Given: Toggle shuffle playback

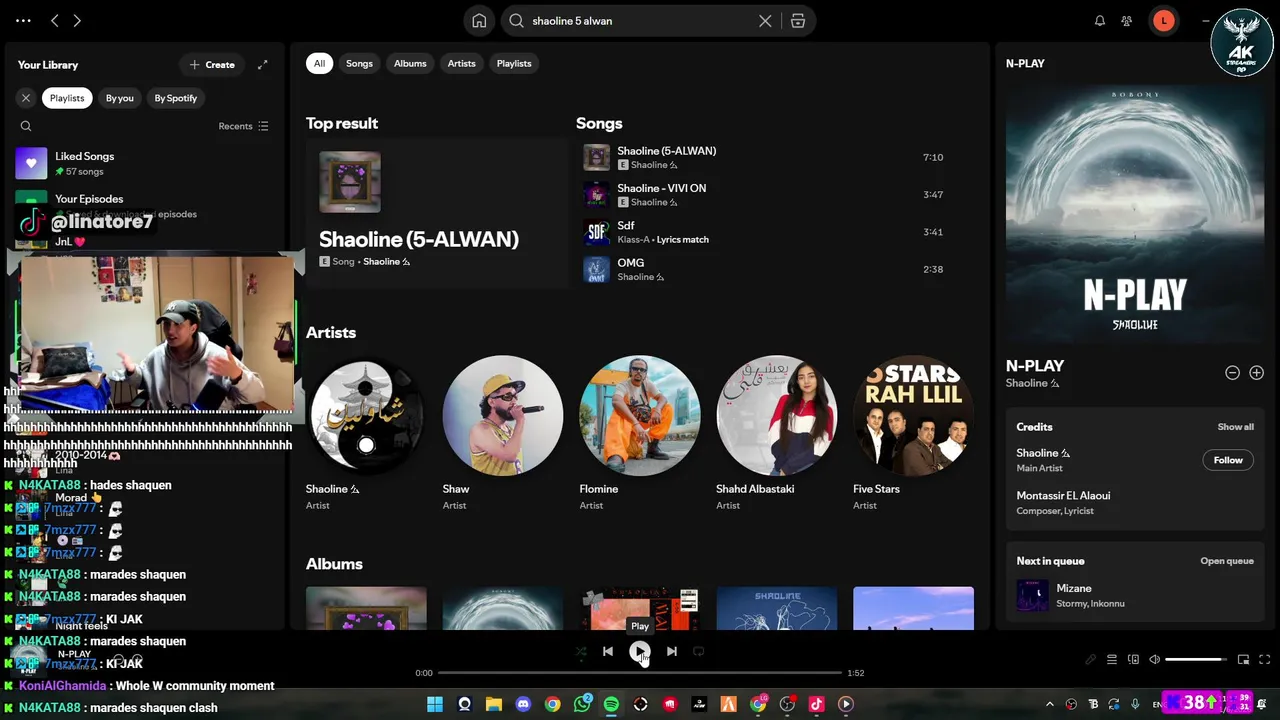Looking at the screenshot, I should pyautogui.click(x=580, y=652).
